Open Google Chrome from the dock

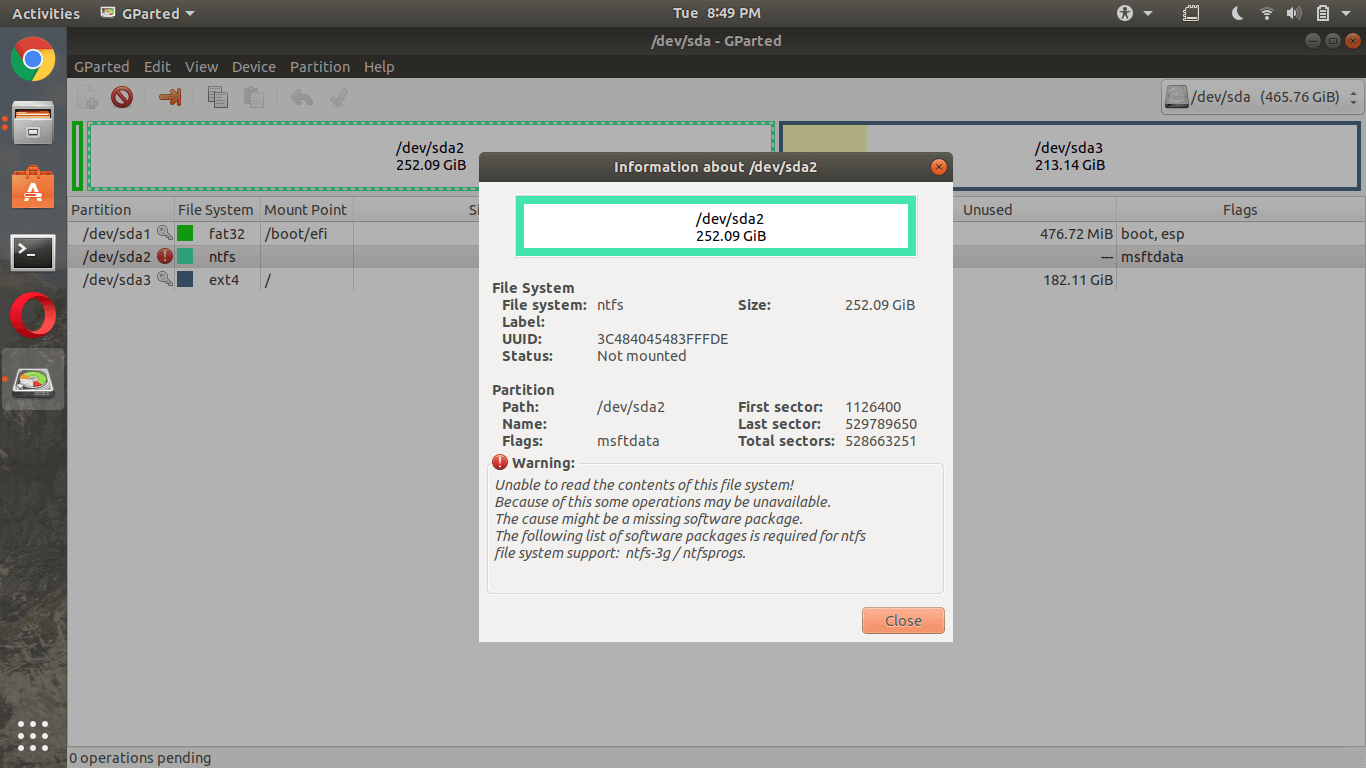[x=33, y=59]
